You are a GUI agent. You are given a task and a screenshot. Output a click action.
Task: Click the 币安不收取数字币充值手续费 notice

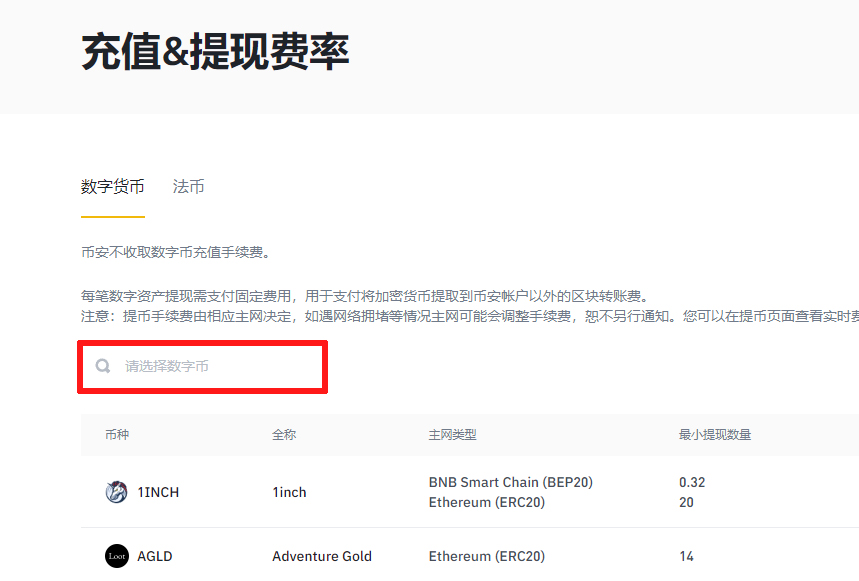point(175,252)
